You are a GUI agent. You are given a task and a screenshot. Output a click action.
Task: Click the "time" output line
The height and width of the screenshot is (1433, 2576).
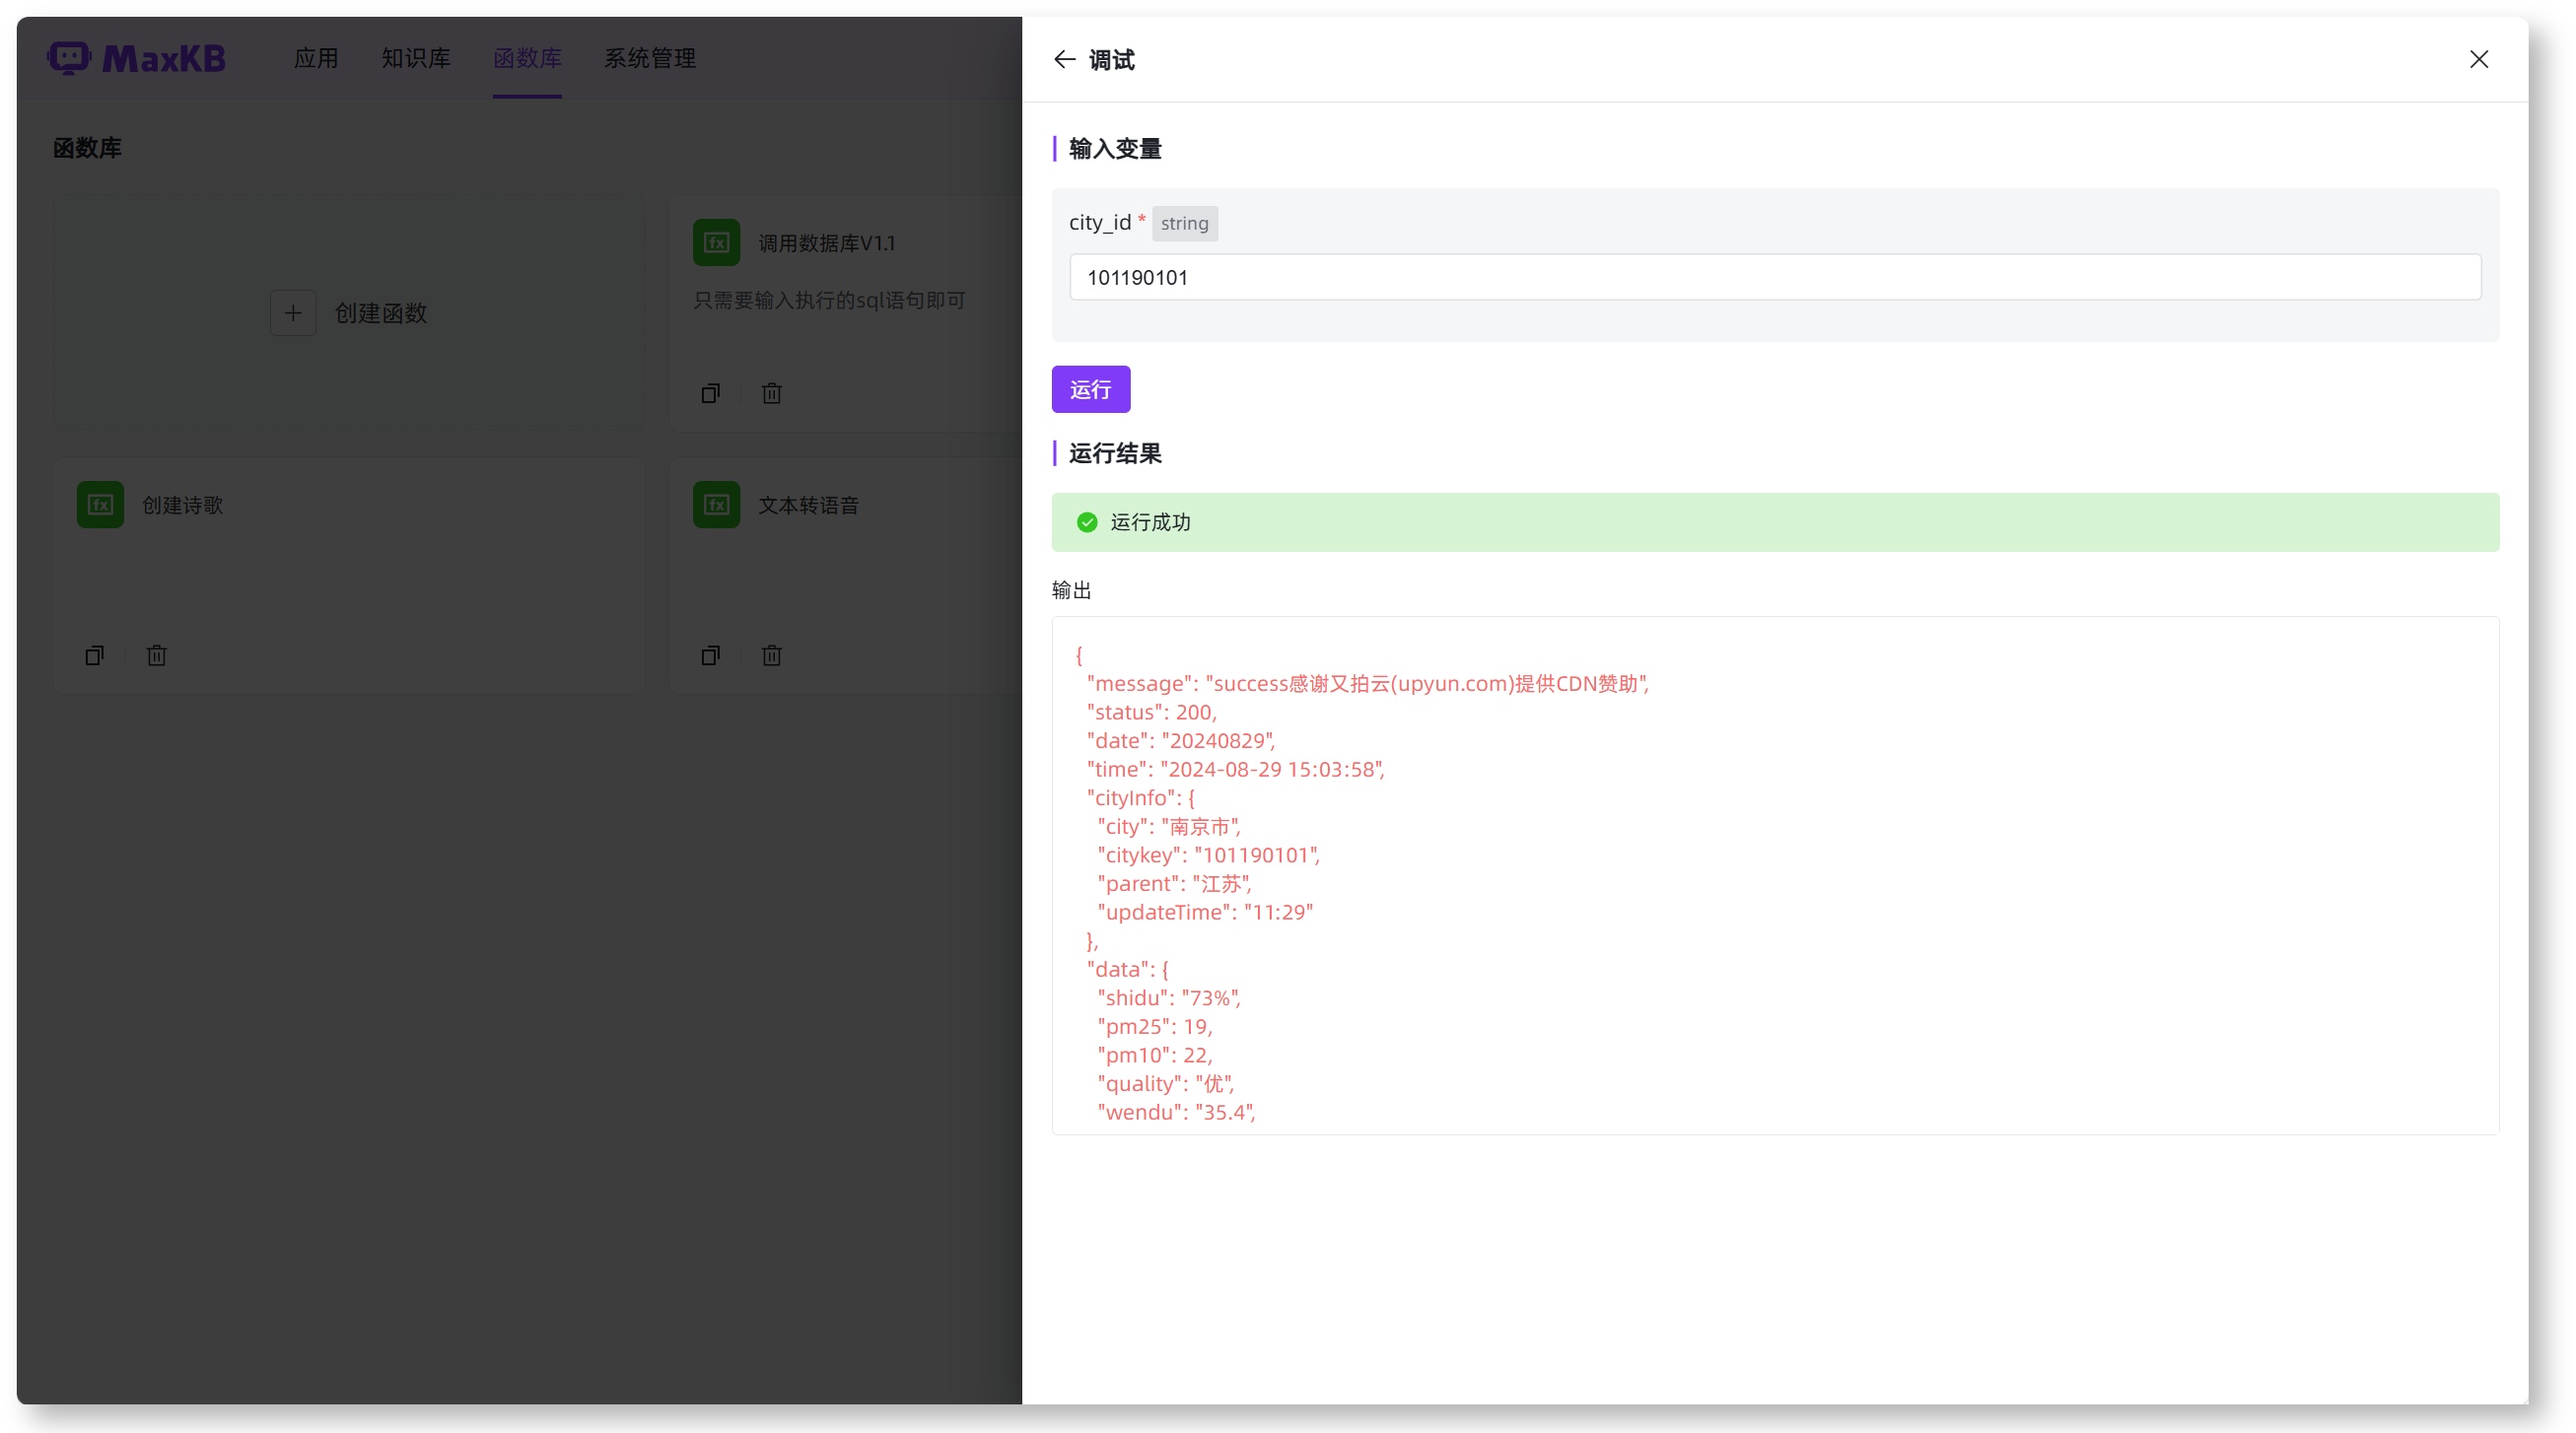tap(1235, 769)
